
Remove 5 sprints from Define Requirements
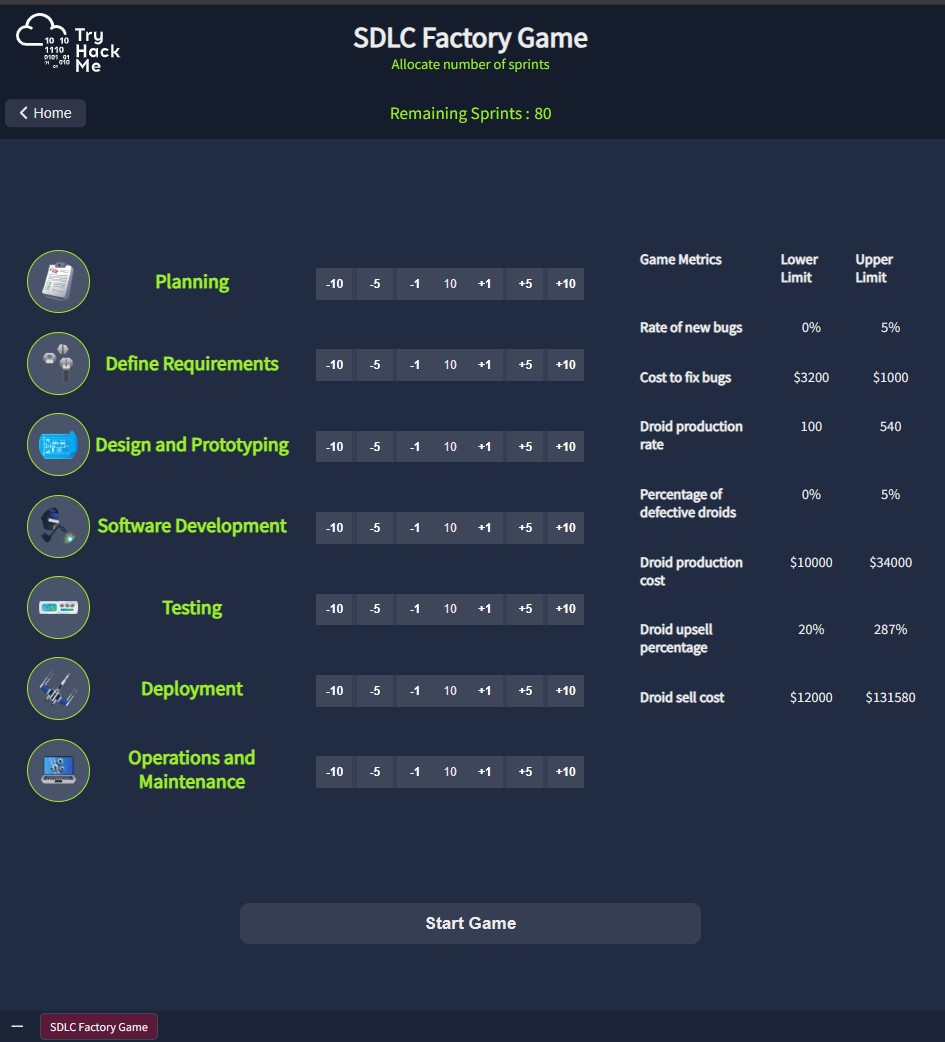pyautogui.click(x=375, y=365)
